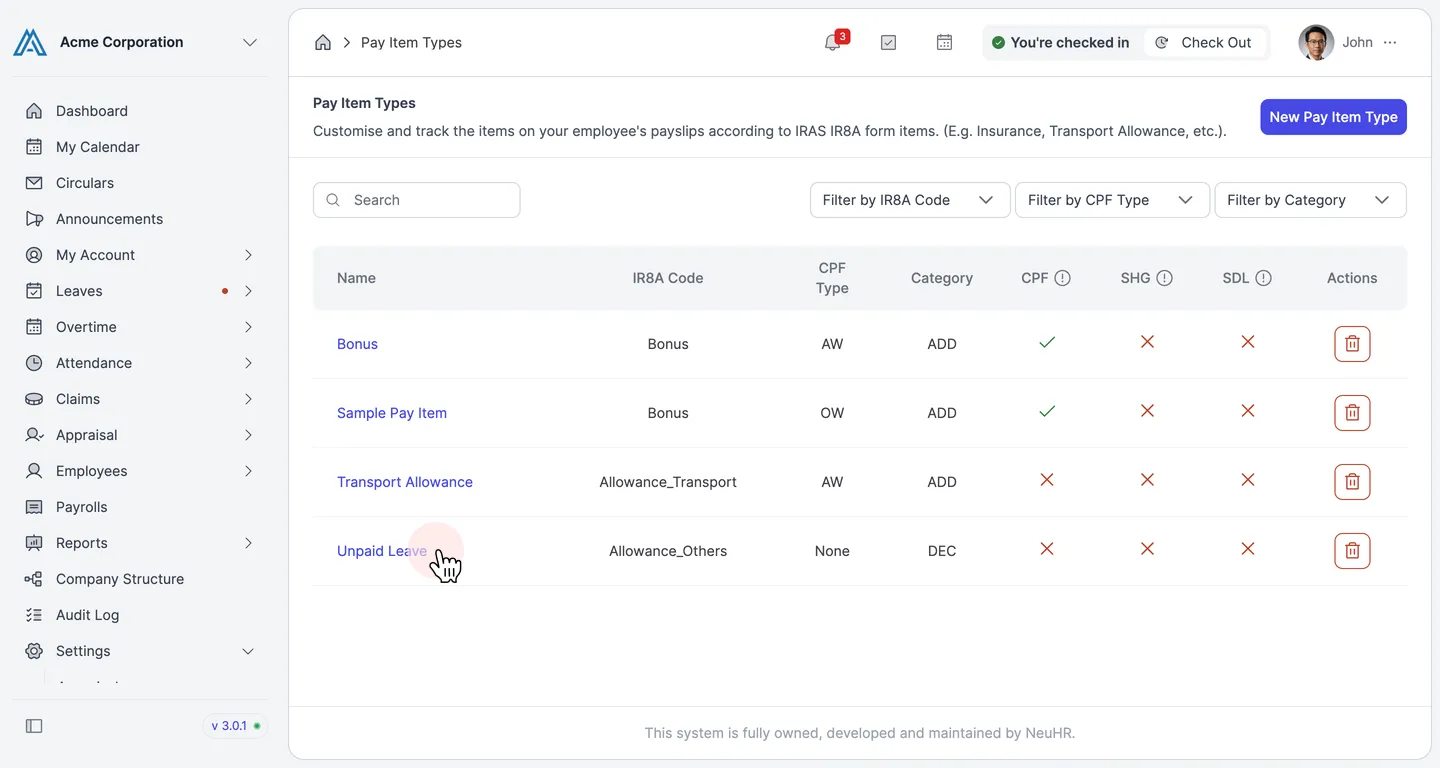Screen dimensions: 1440x768
Task: Expand the Claims submenu chevron
Action: [248, 399]
